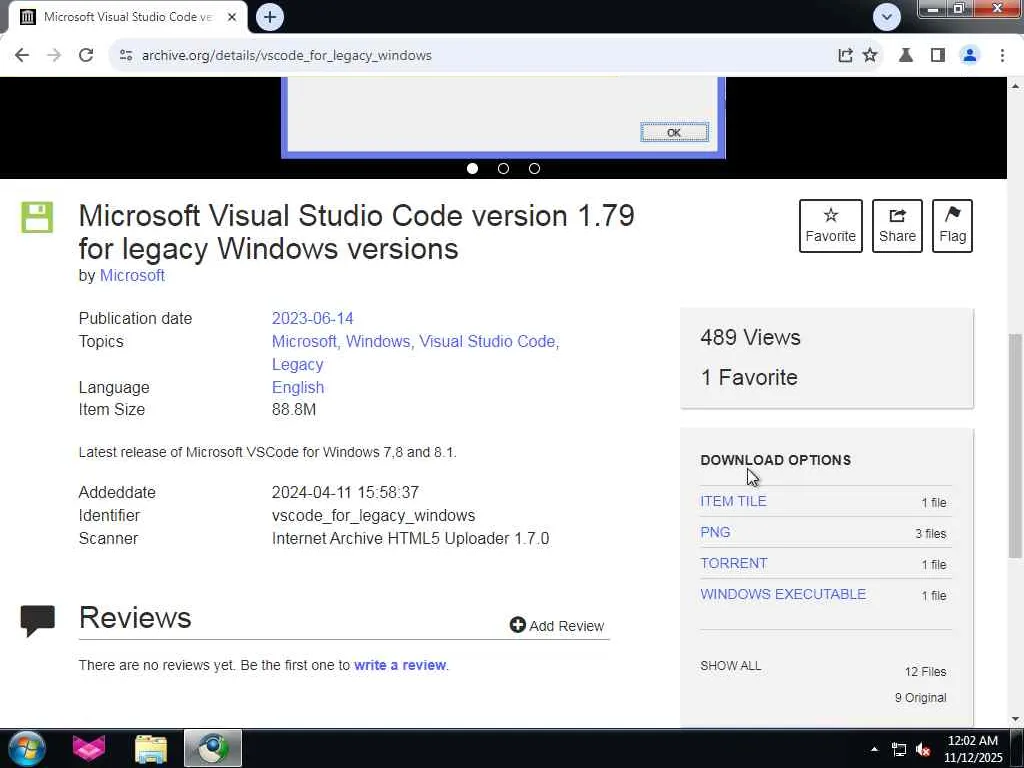Click the share page icon in address bar
Image resolution: width=1024 pixels, height=768 pixels.
coord(845,56)
